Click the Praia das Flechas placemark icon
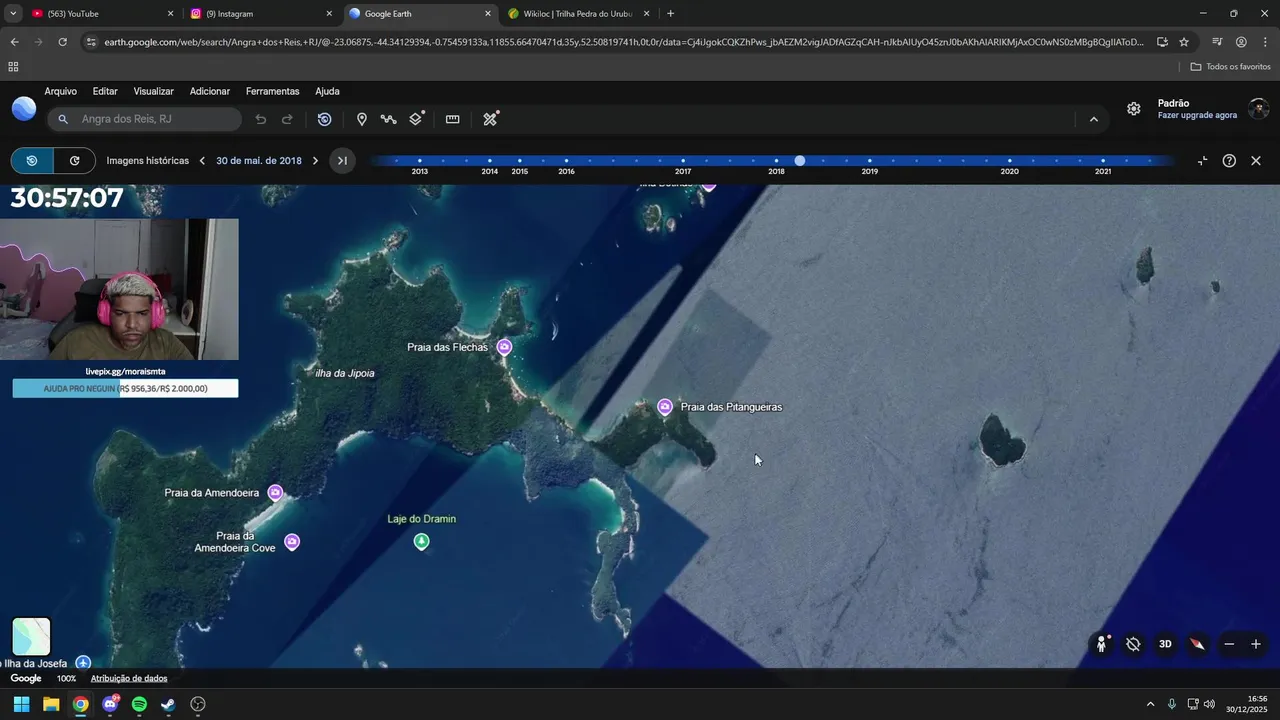The width and height of the screenshot is (1280, 720). coord(504,347)
